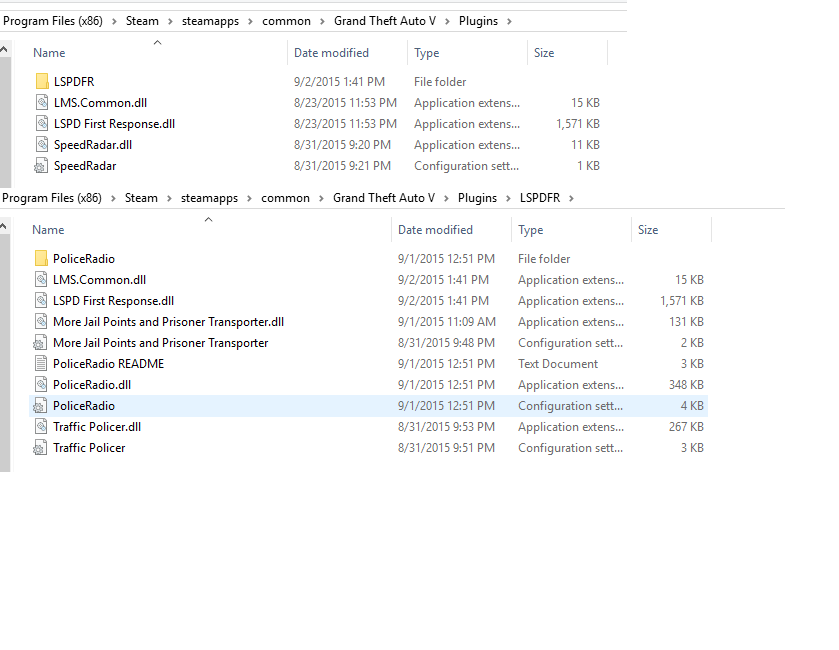
Task: Select More Jail Points configuration settings icon
Action: (40, 343)
